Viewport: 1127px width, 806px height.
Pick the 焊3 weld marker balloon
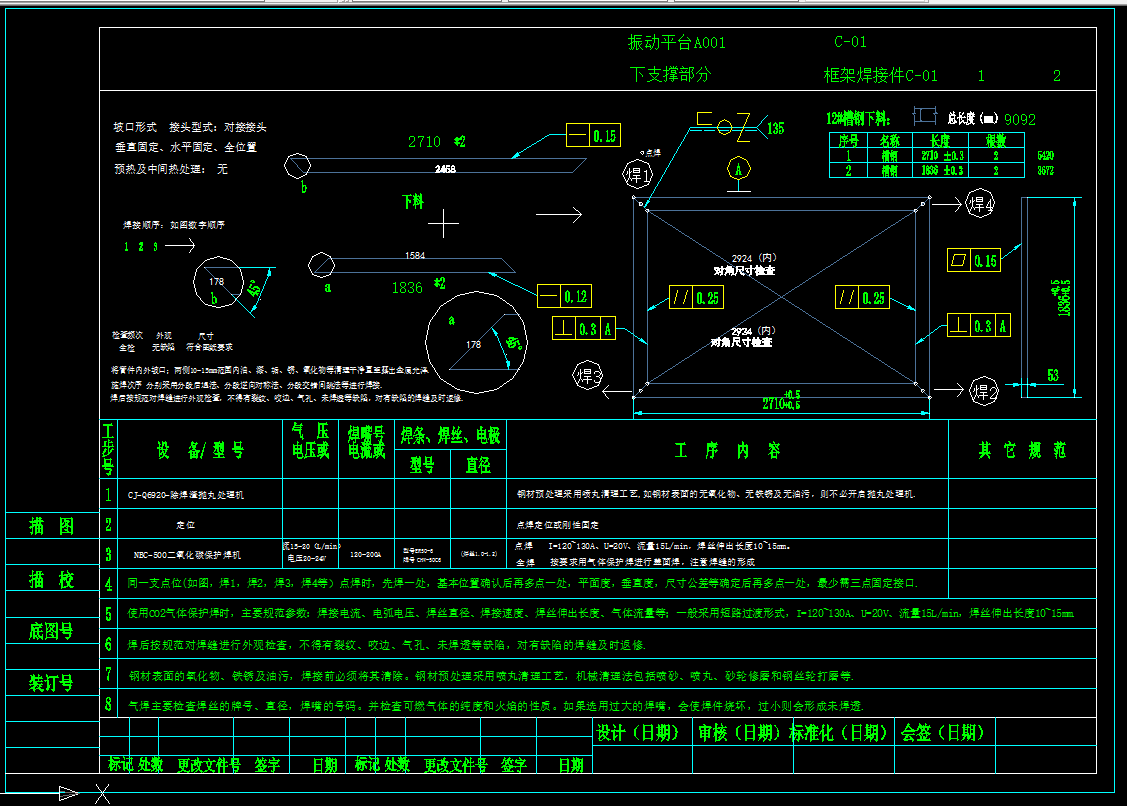point(587,376)
